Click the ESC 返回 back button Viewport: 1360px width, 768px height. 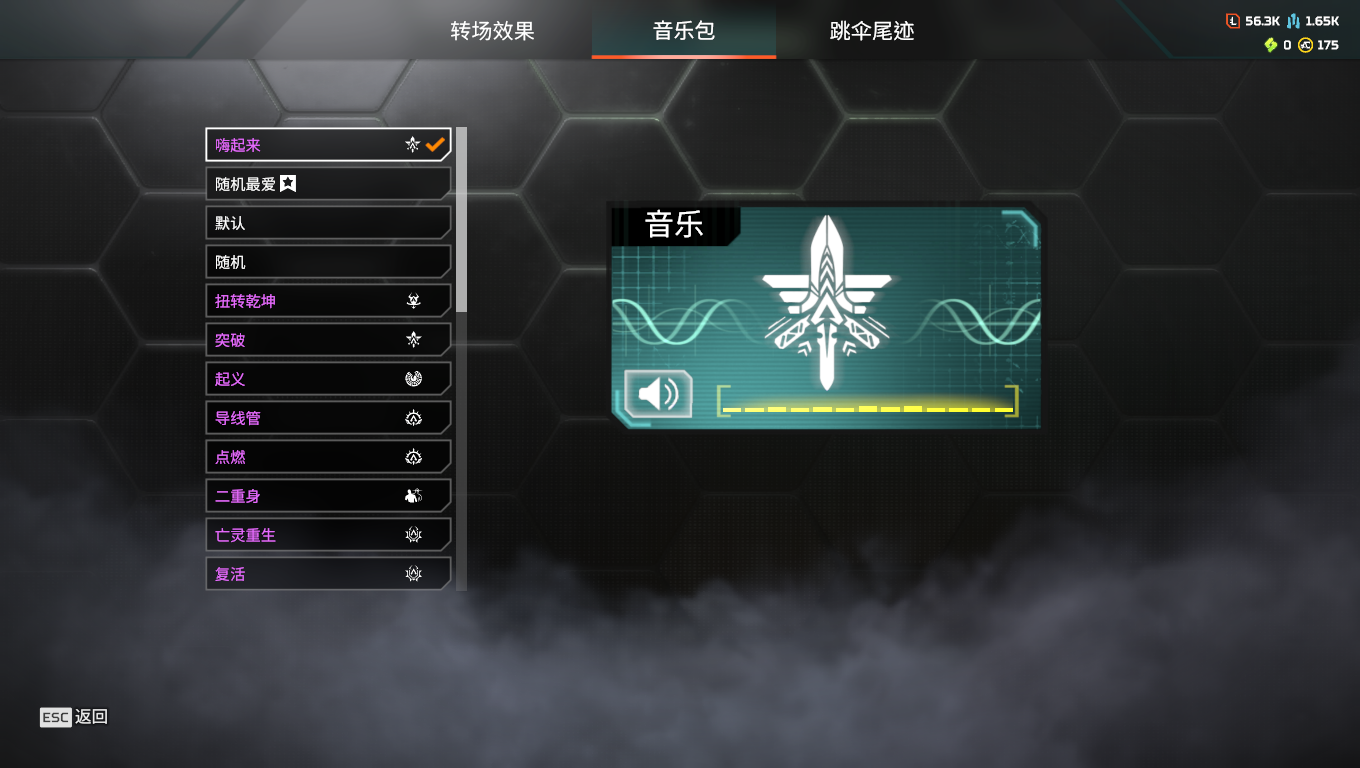74,717
